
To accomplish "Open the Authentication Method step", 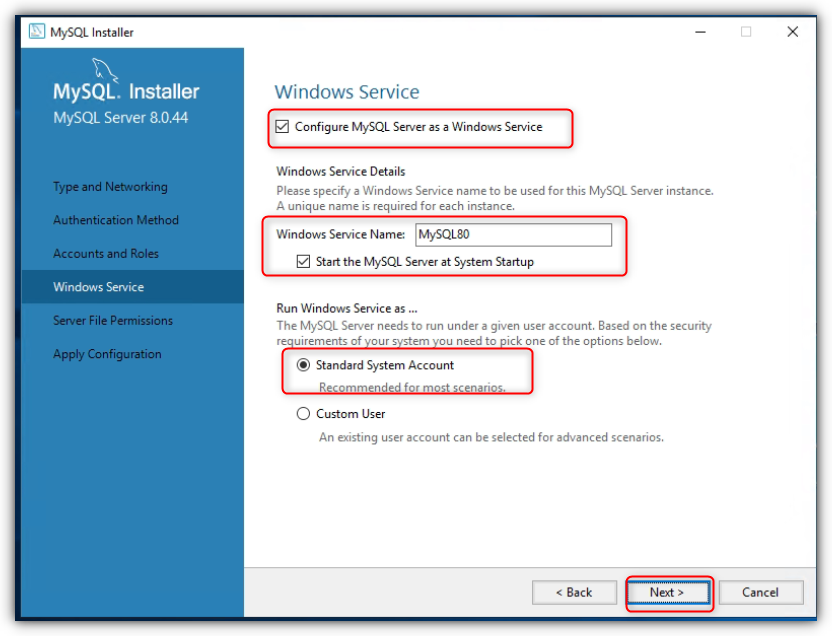I will click(x=116, y=220).
